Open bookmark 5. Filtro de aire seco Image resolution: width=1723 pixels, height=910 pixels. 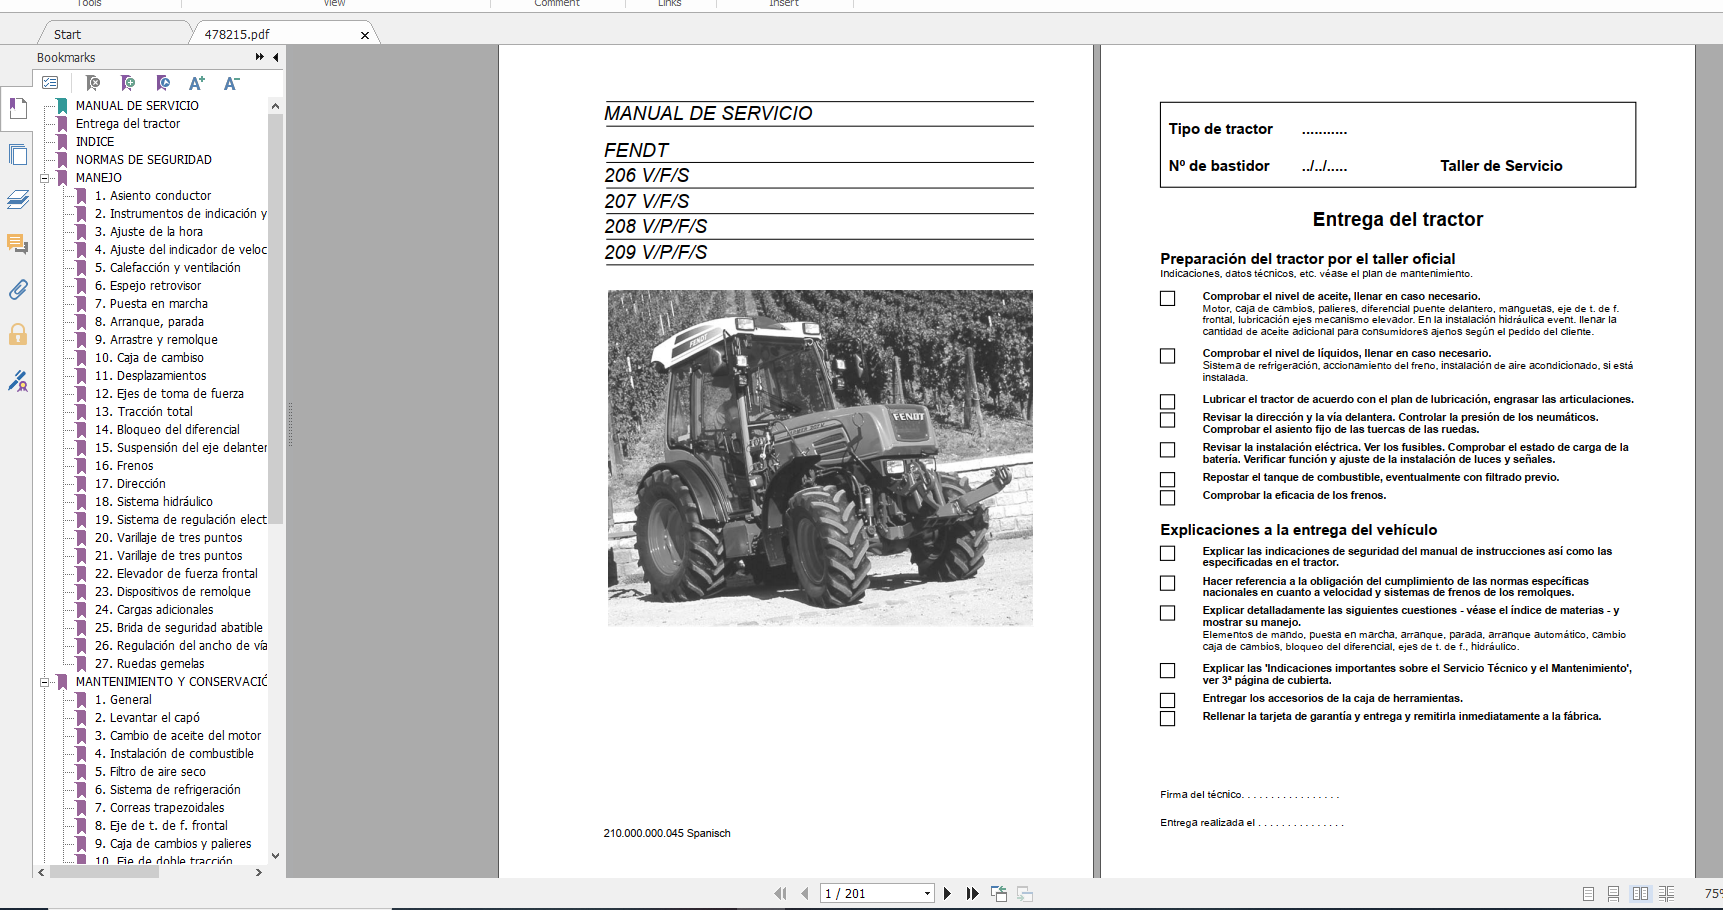(151, 772)
